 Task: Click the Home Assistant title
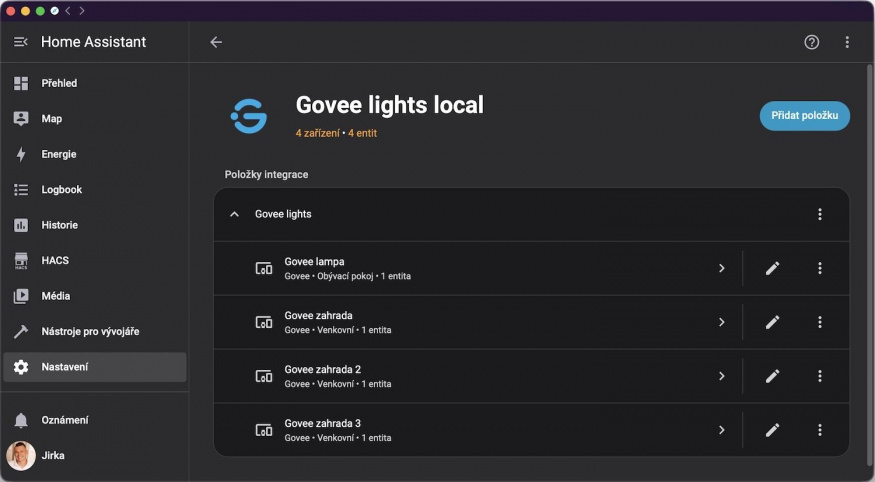click(94, 42)
